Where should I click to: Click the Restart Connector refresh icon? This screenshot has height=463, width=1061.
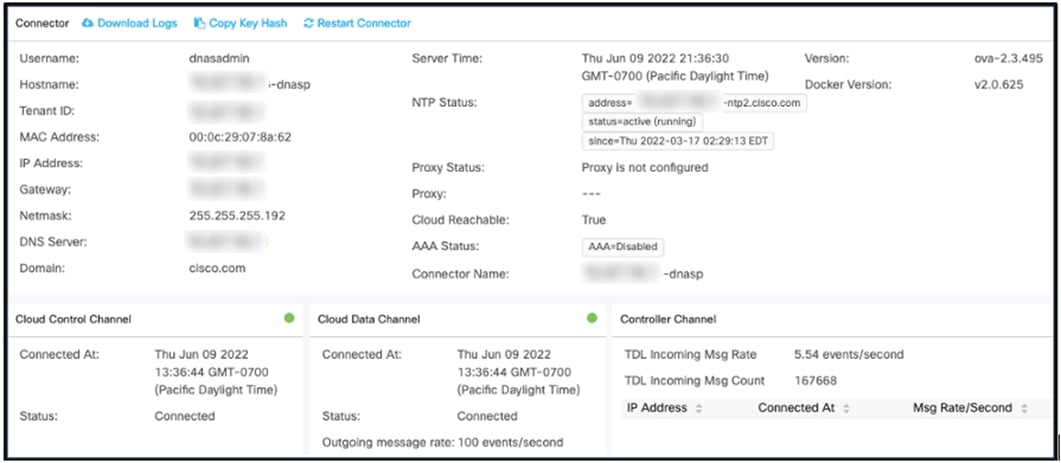(x=308, y=23)
